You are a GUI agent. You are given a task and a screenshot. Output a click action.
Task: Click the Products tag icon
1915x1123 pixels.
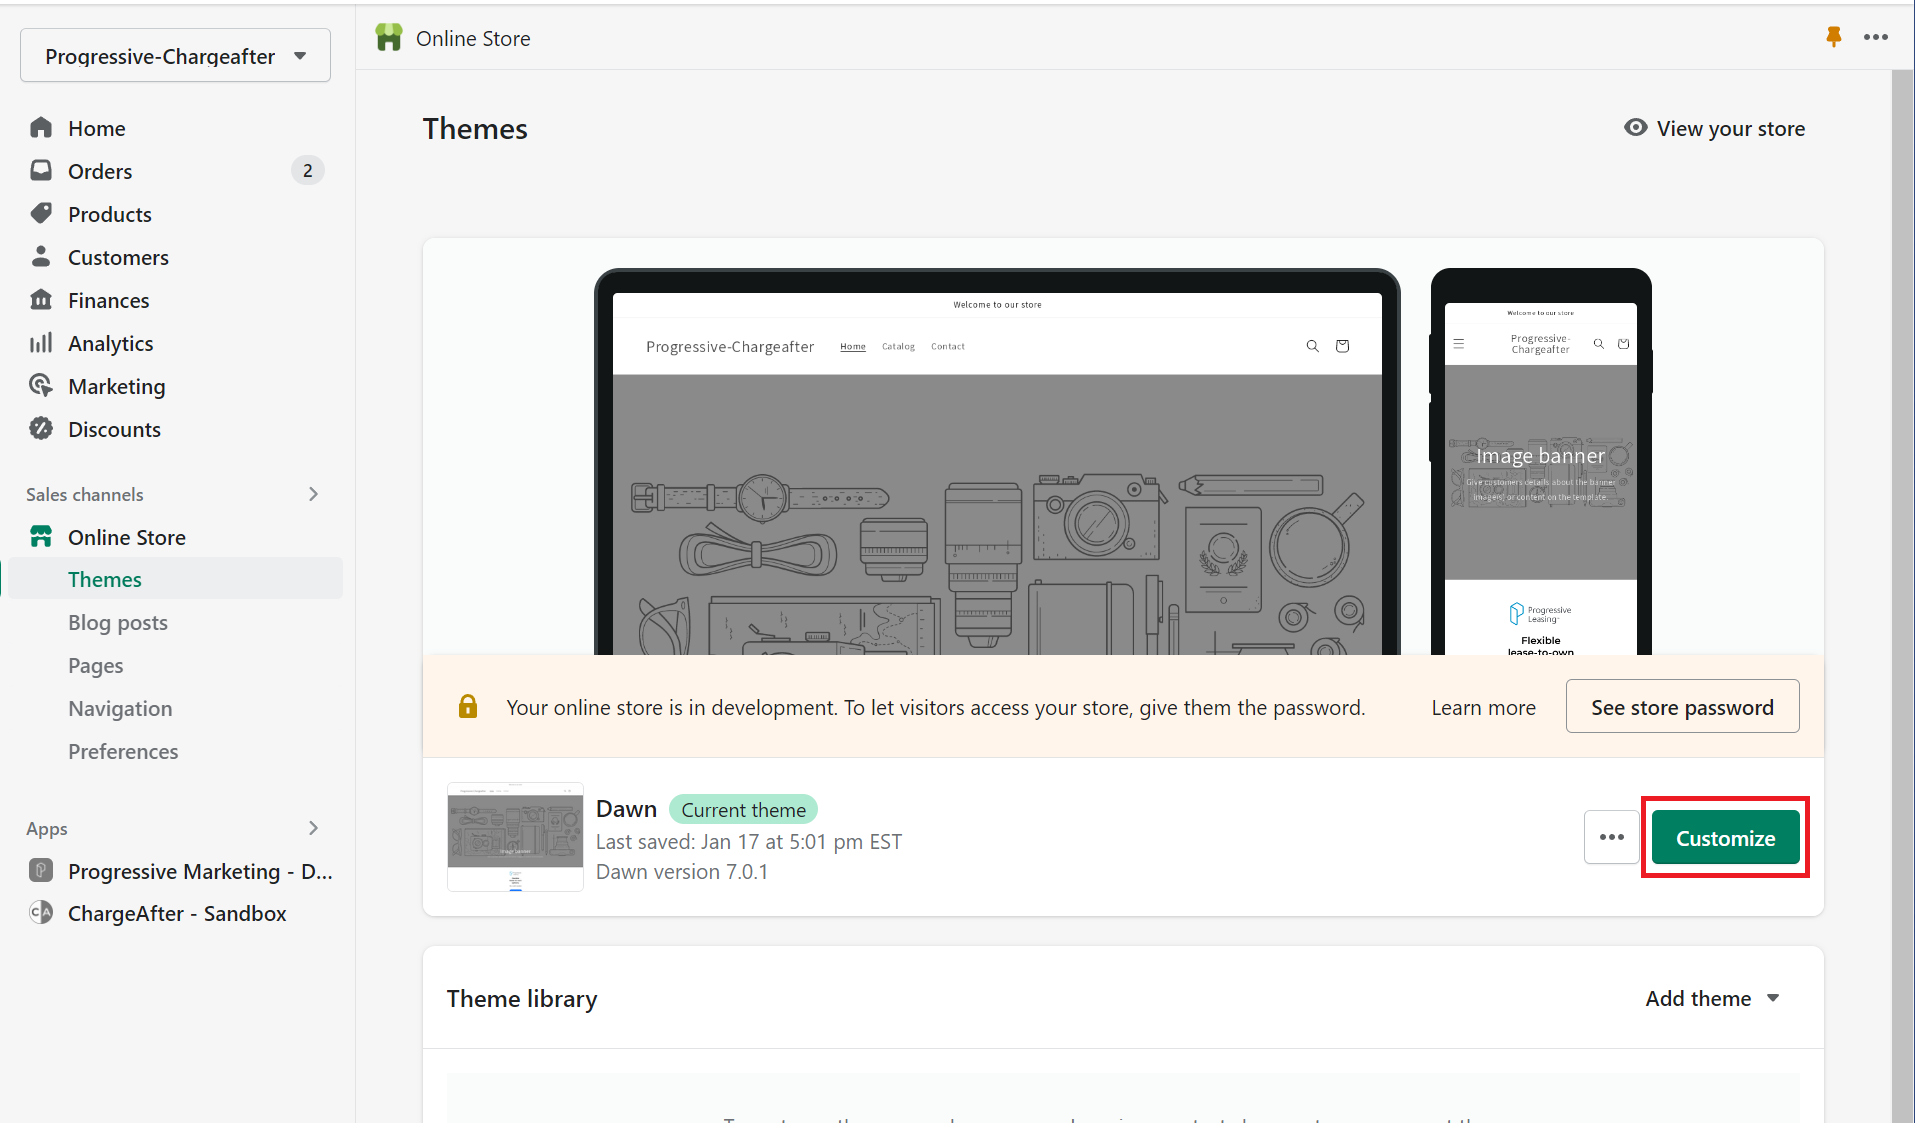[x=41, y=214]
